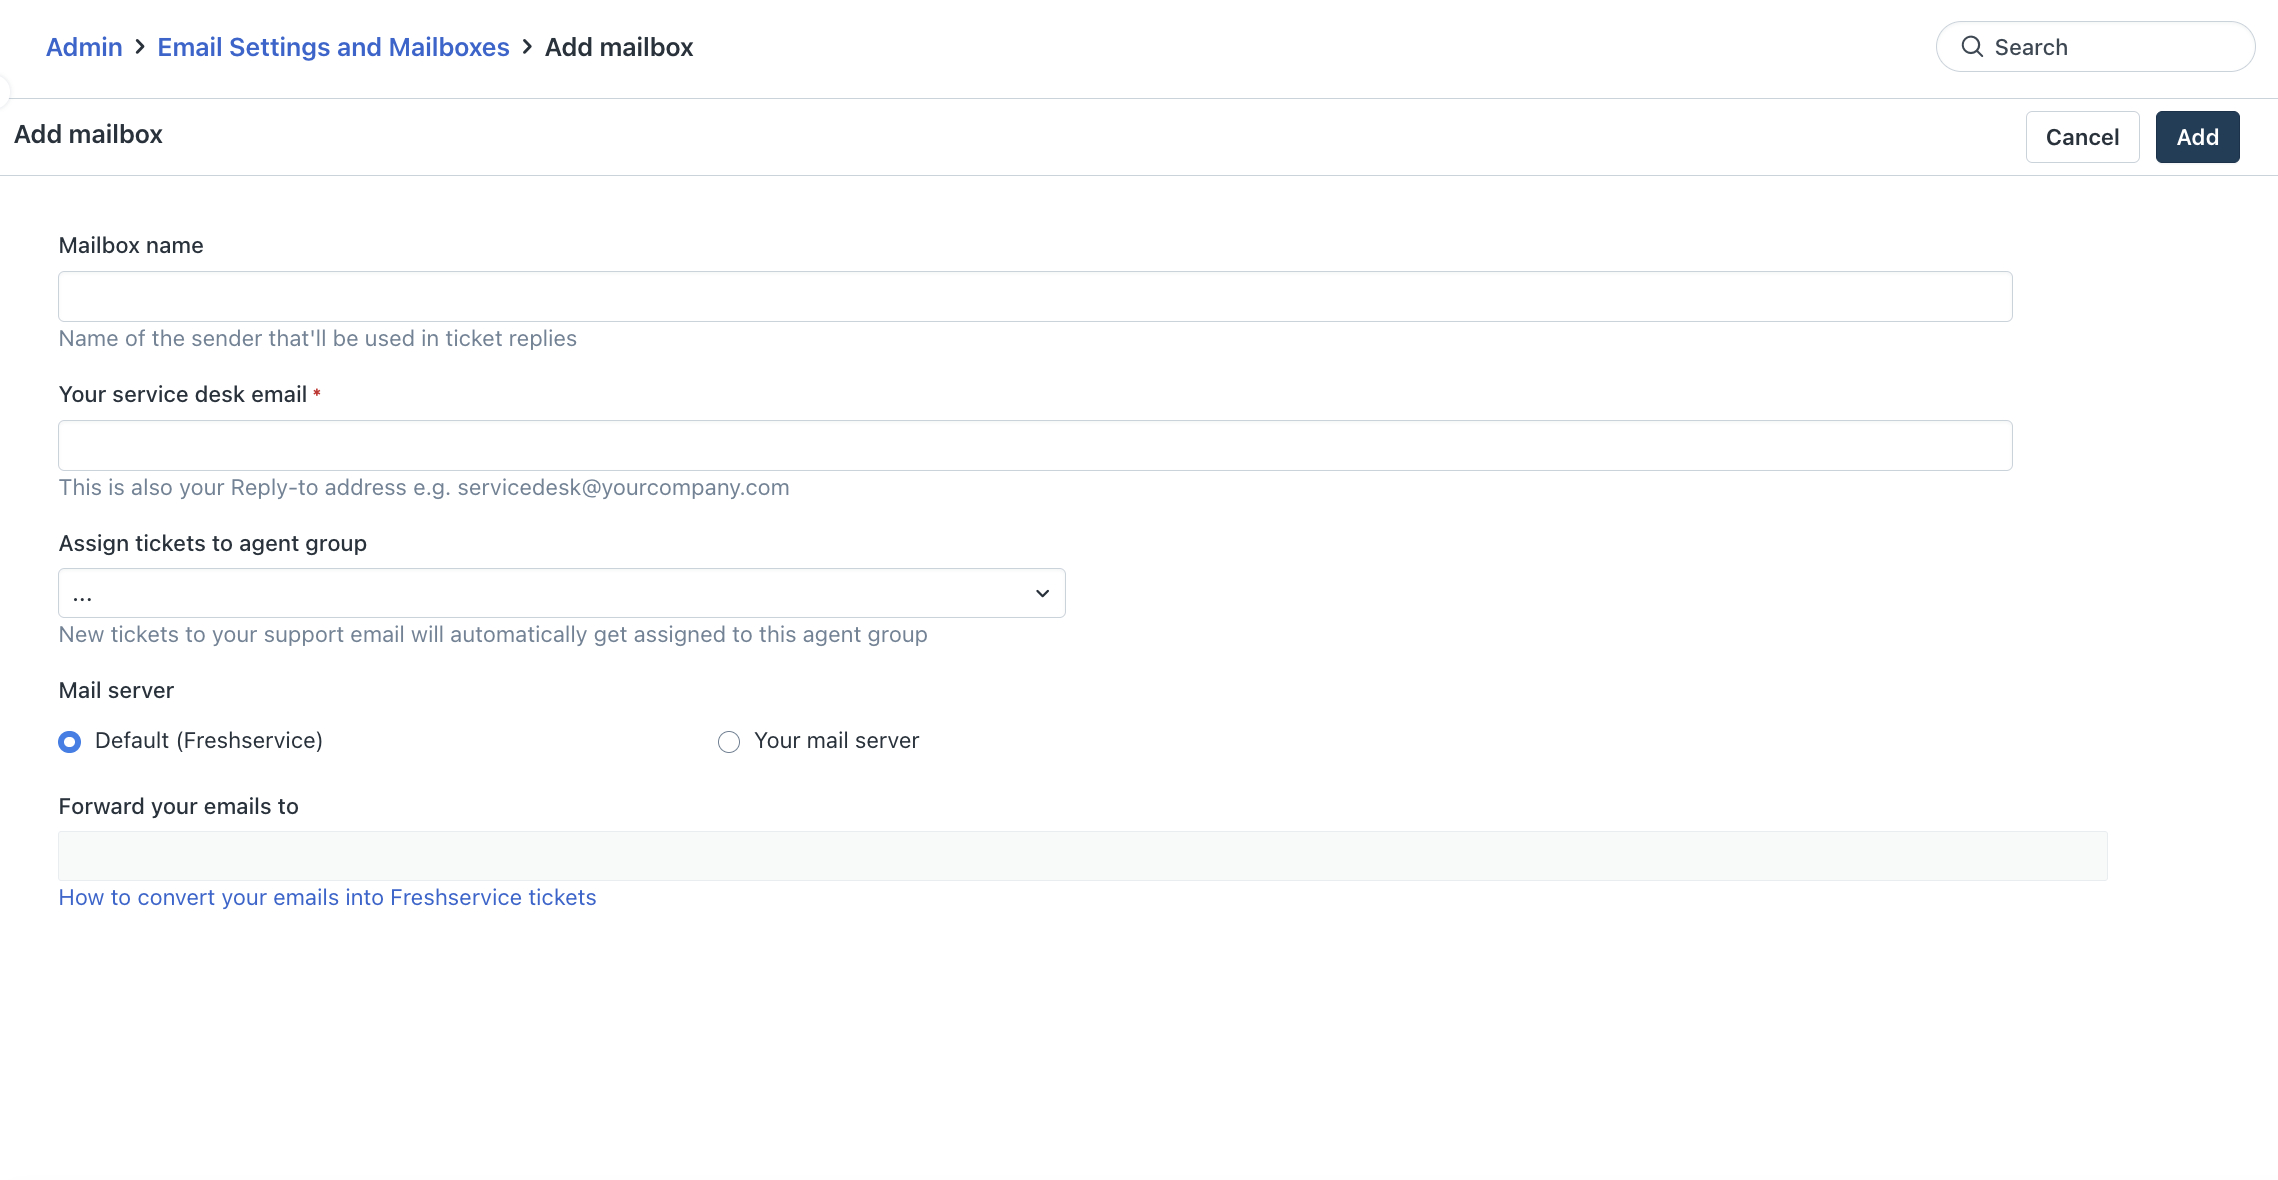Open How to convert emails link
2278x1180 pixels.
[327, 898]
